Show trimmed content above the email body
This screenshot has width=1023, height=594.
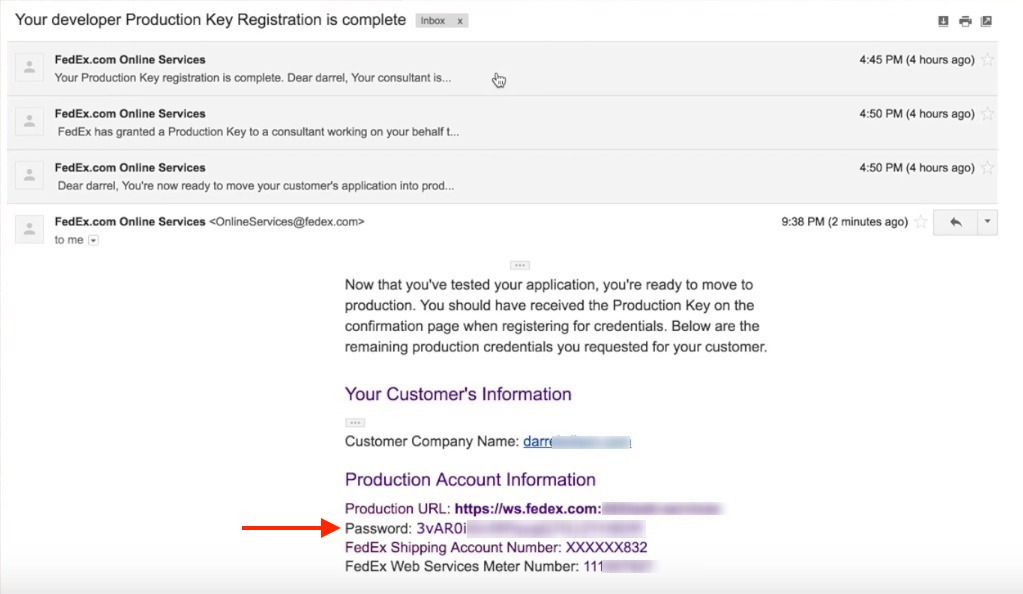tap(519, 266)
